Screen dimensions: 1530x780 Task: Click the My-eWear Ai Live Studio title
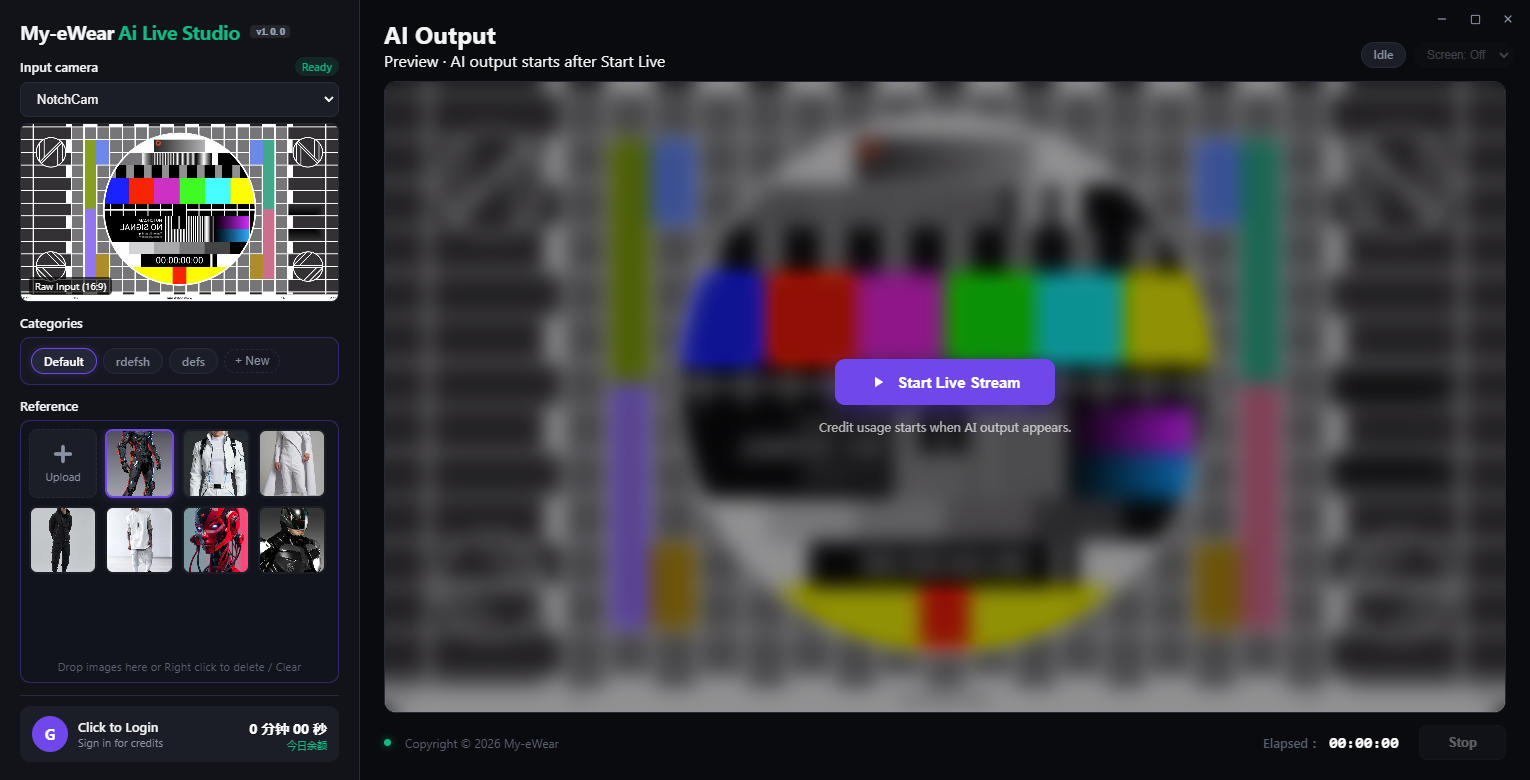pos(130,33)
